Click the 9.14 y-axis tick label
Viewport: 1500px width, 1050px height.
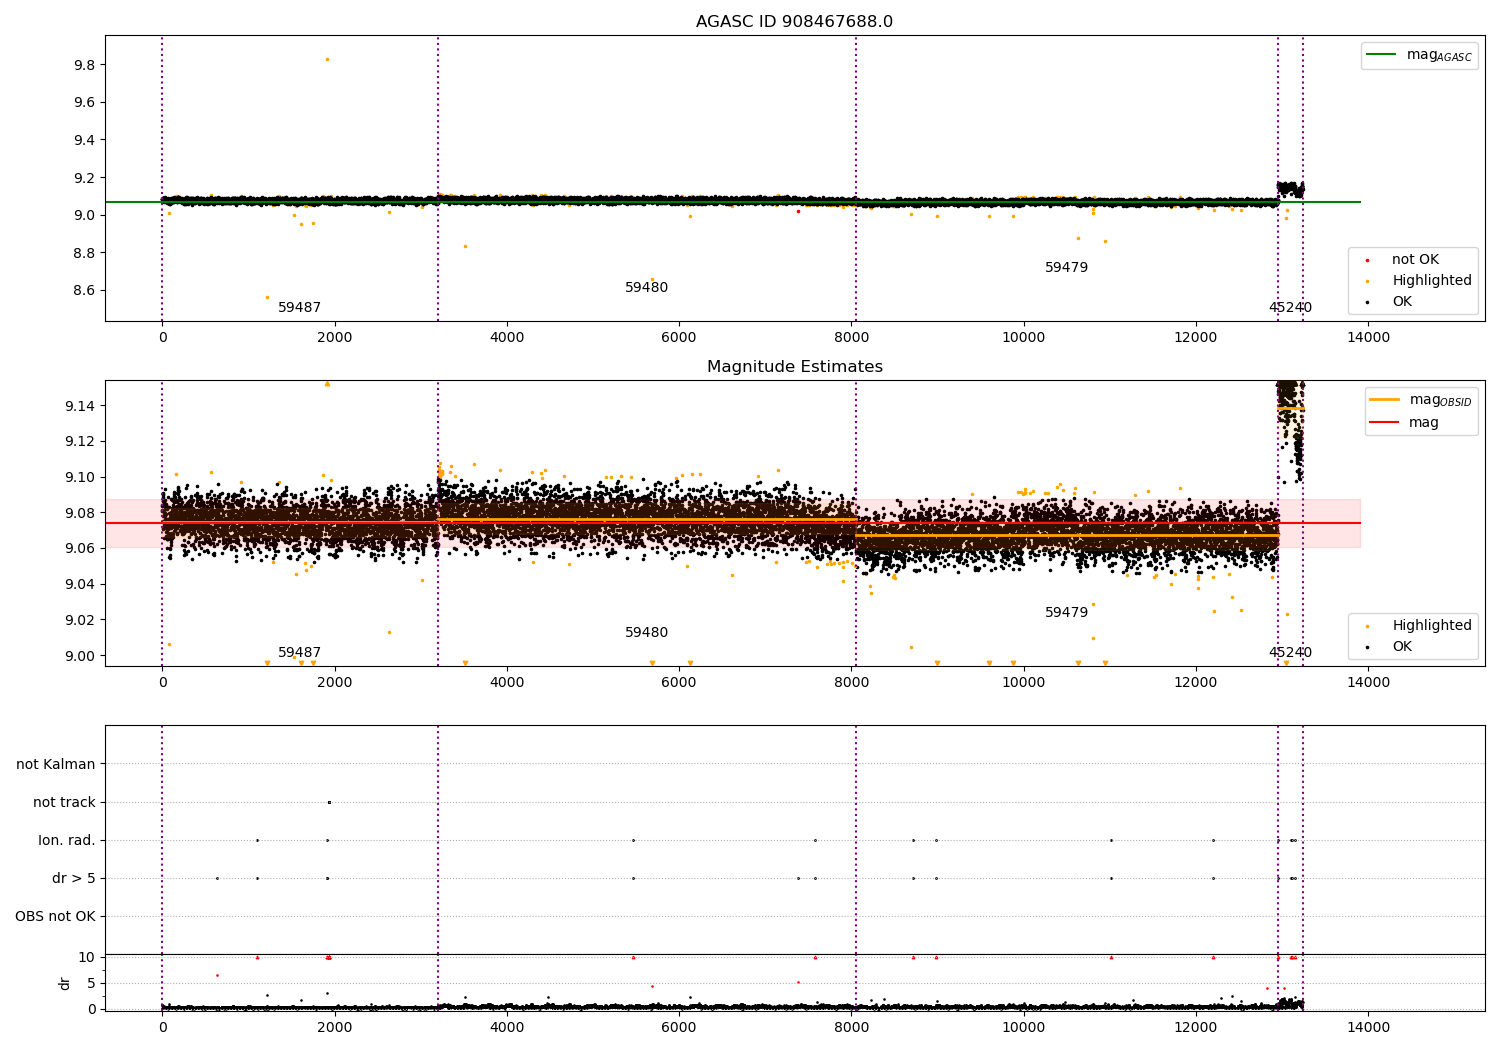[x=79, y=406]
